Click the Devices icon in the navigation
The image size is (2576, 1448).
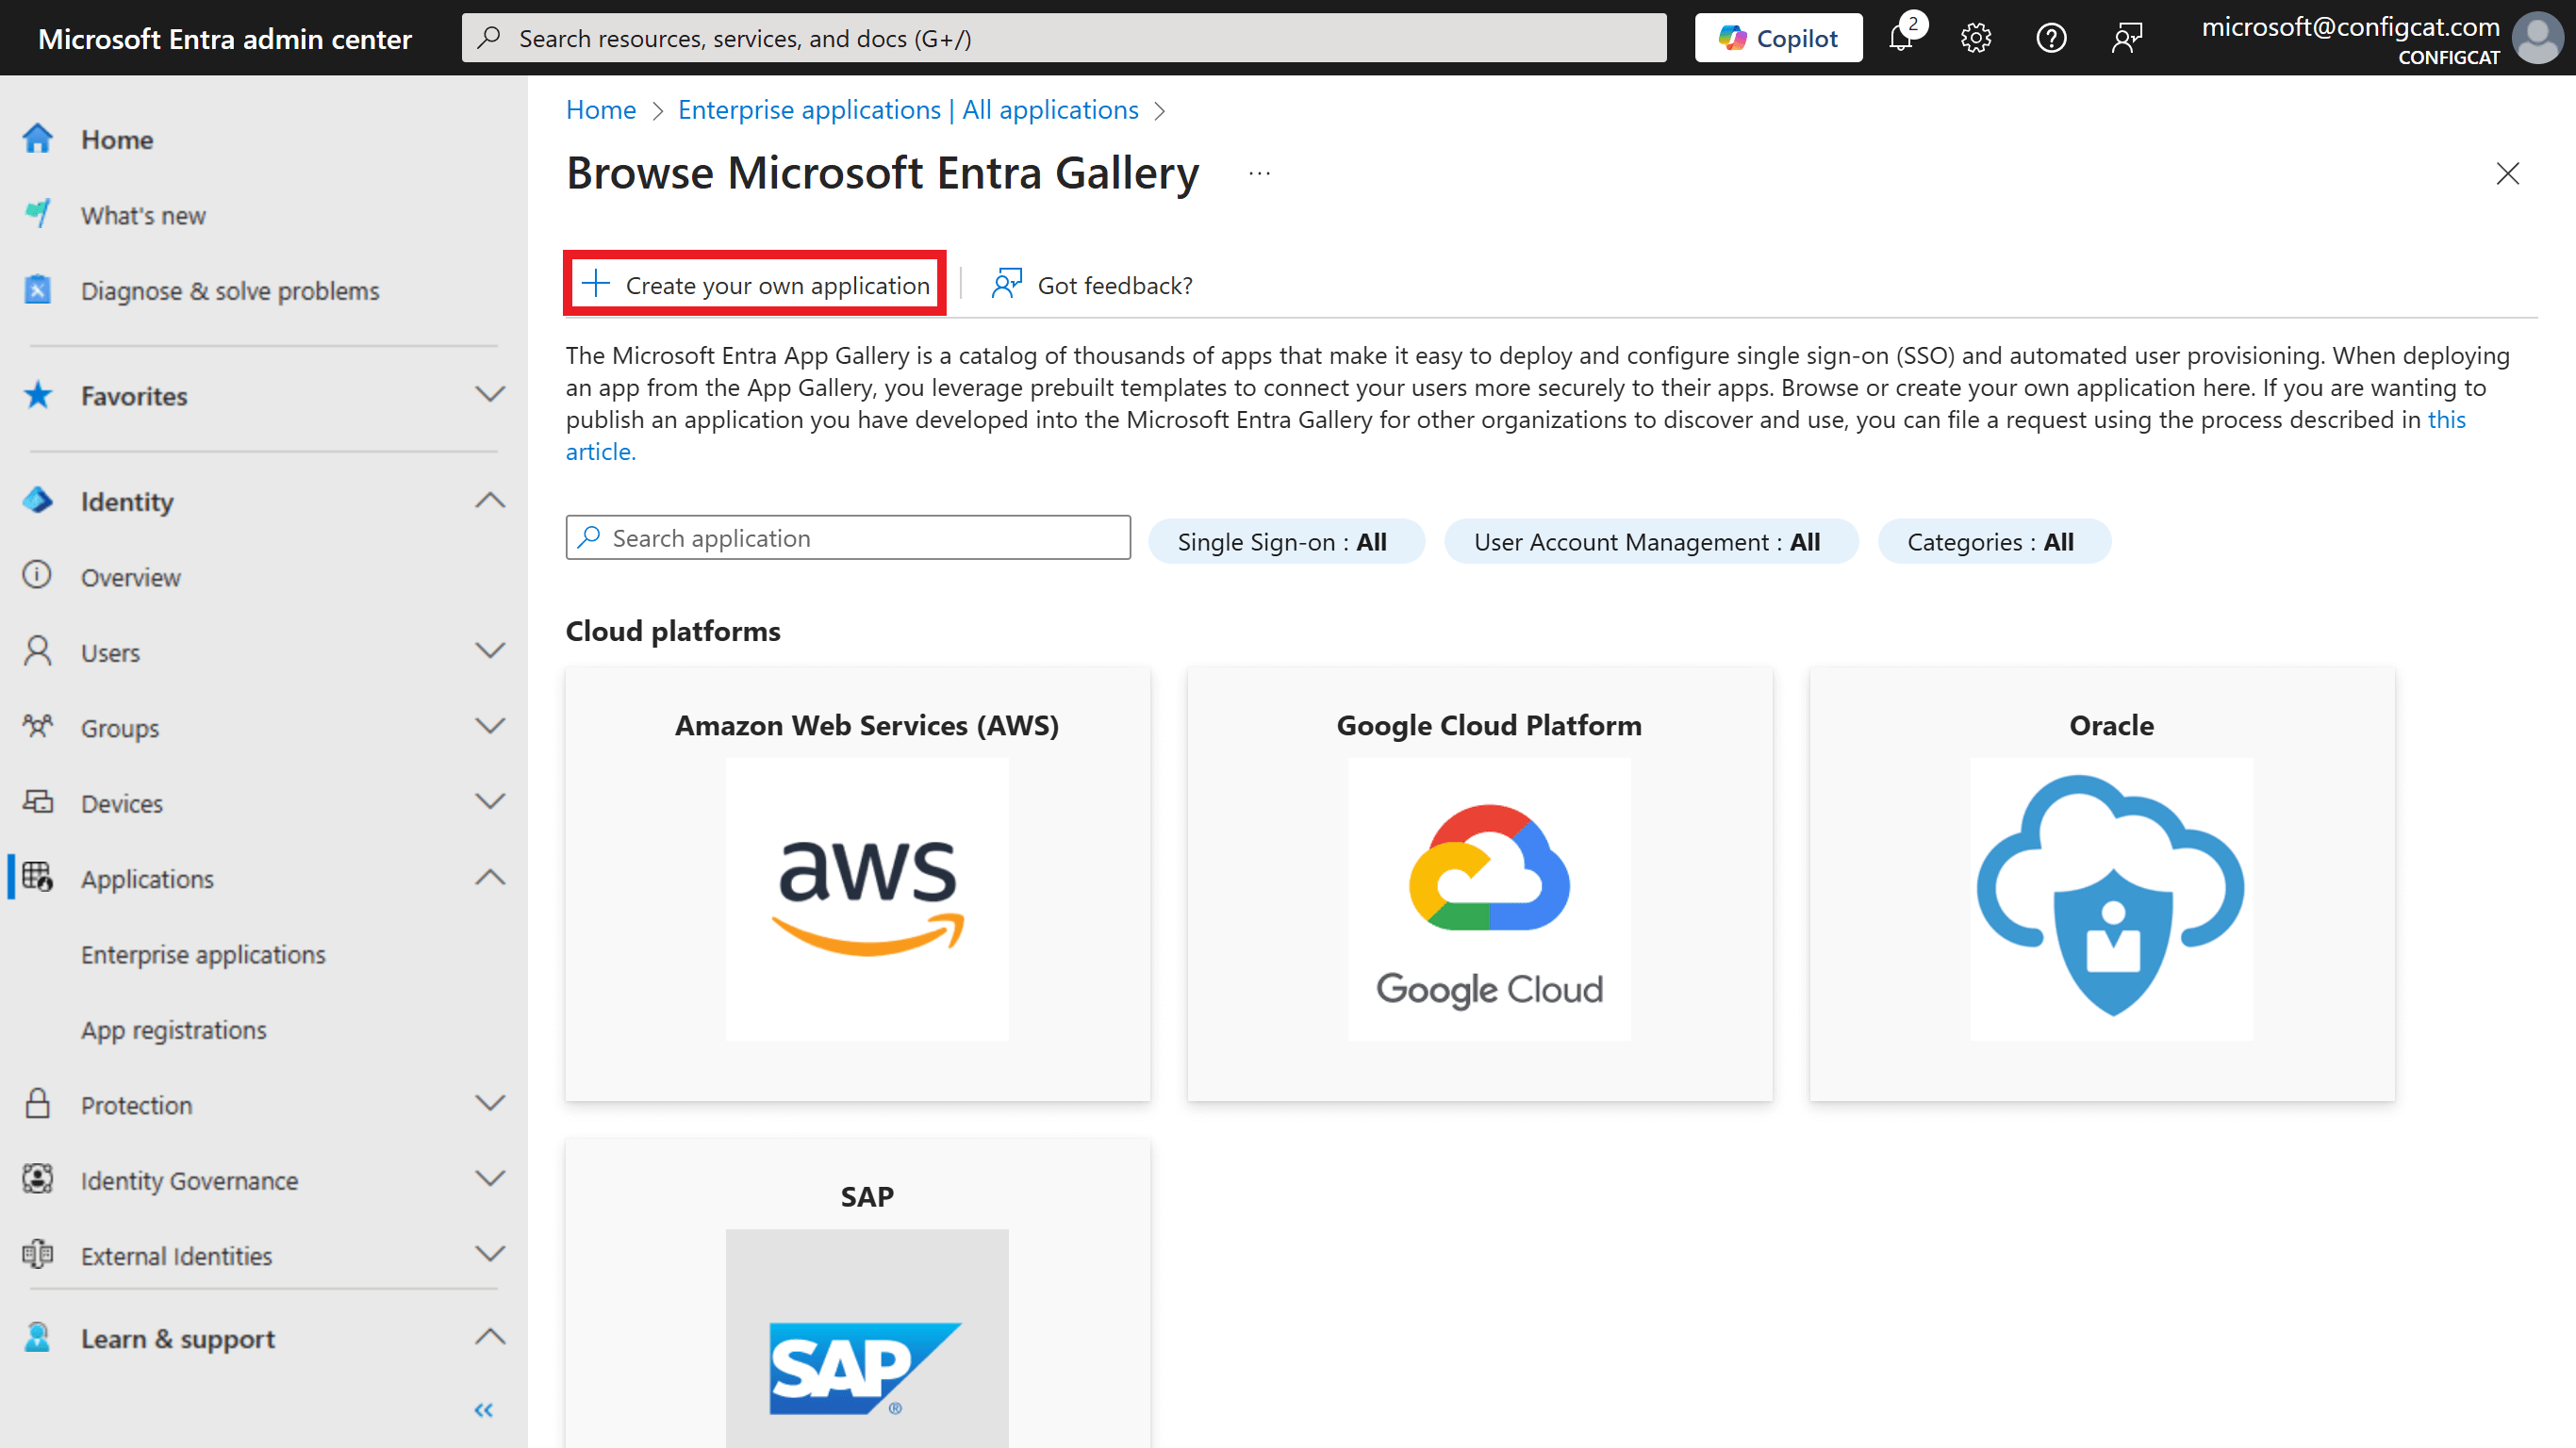[x=37, y=802]
